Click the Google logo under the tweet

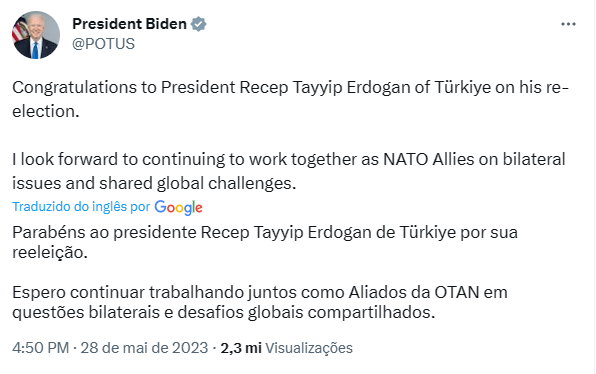coord(178,208)
